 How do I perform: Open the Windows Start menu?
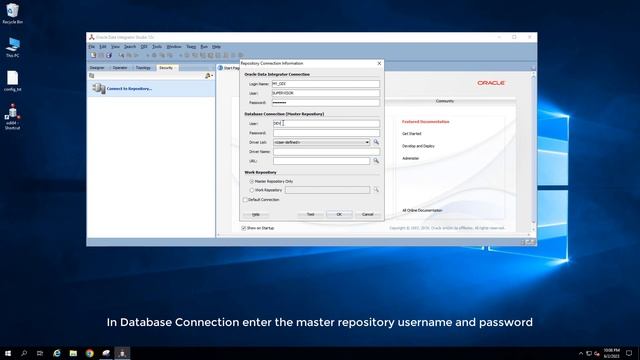tap(8, 353)
